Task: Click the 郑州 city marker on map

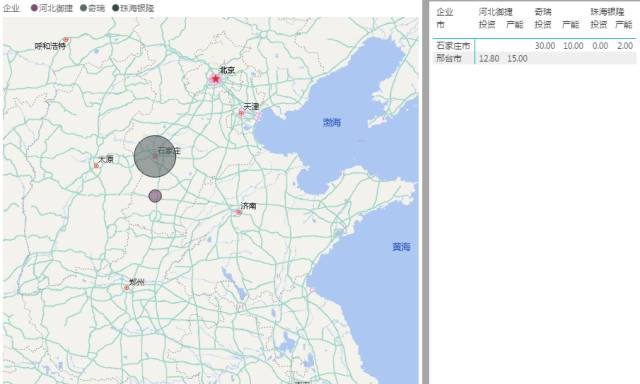Action: (127, 288)
